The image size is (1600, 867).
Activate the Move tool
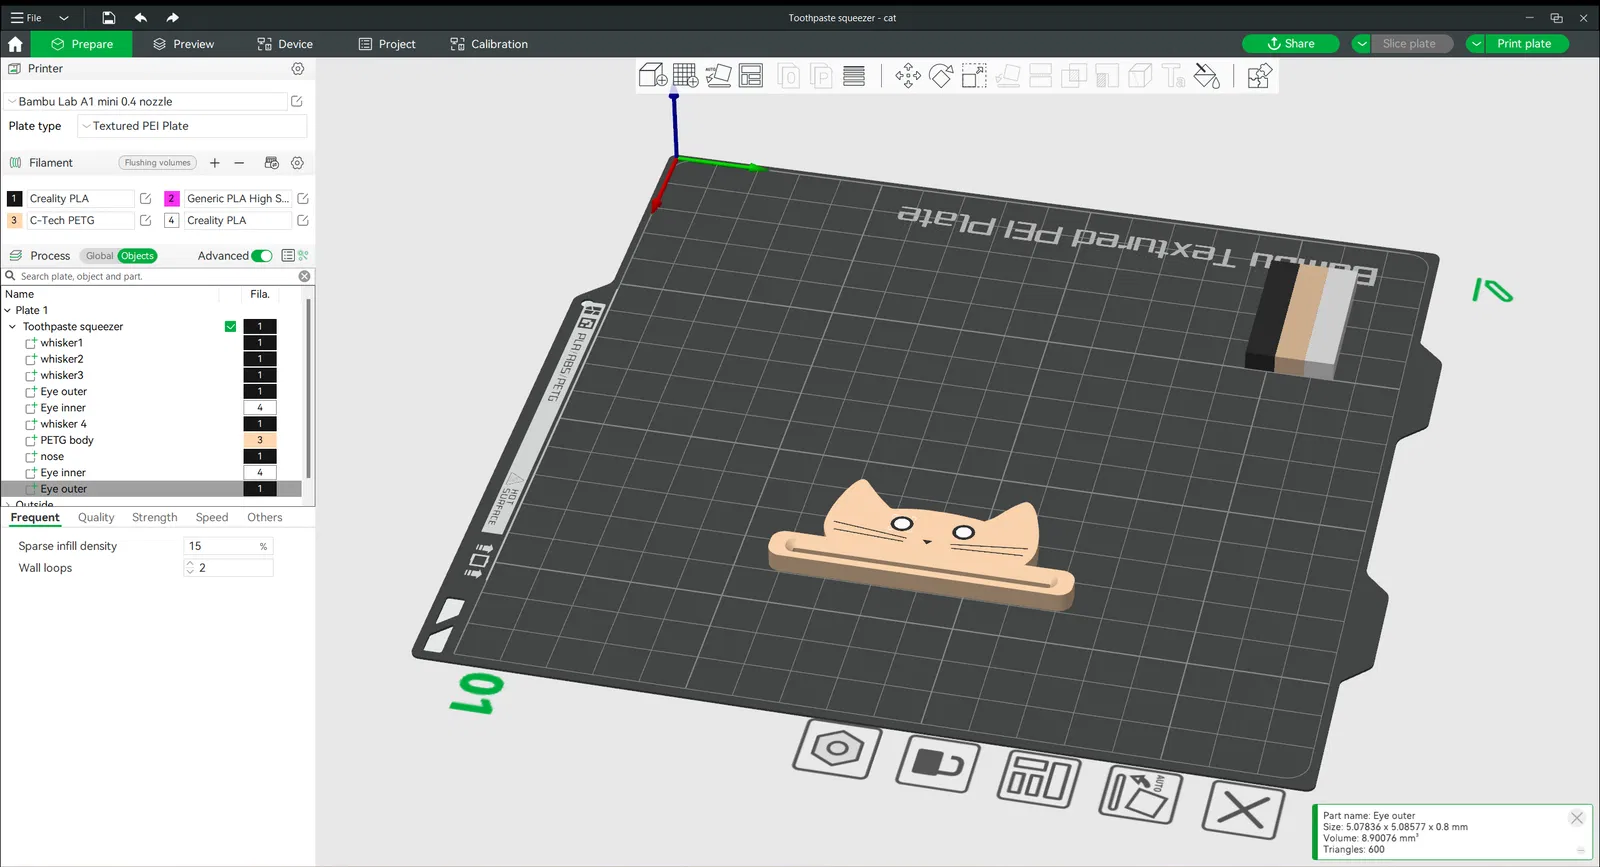coord(908,76)
